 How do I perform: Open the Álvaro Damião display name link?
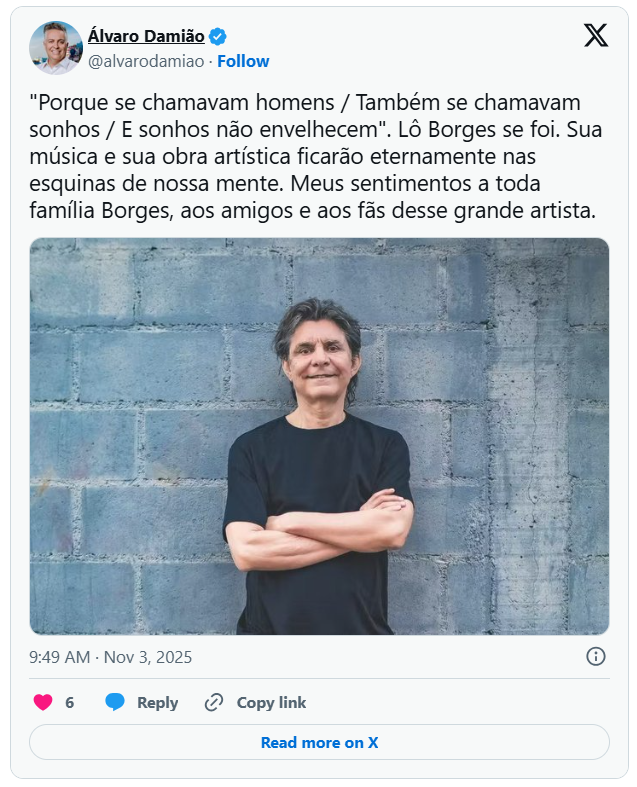[x=146, y=37]
